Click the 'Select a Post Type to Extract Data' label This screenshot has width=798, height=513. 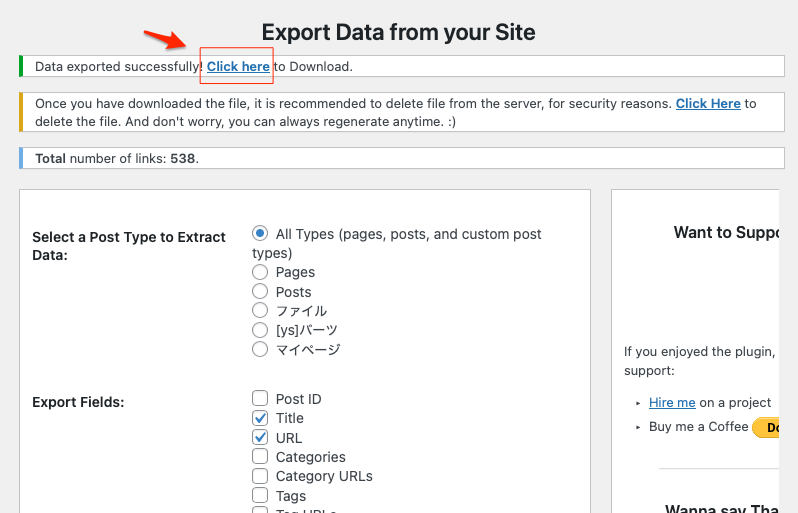point(129,246)
